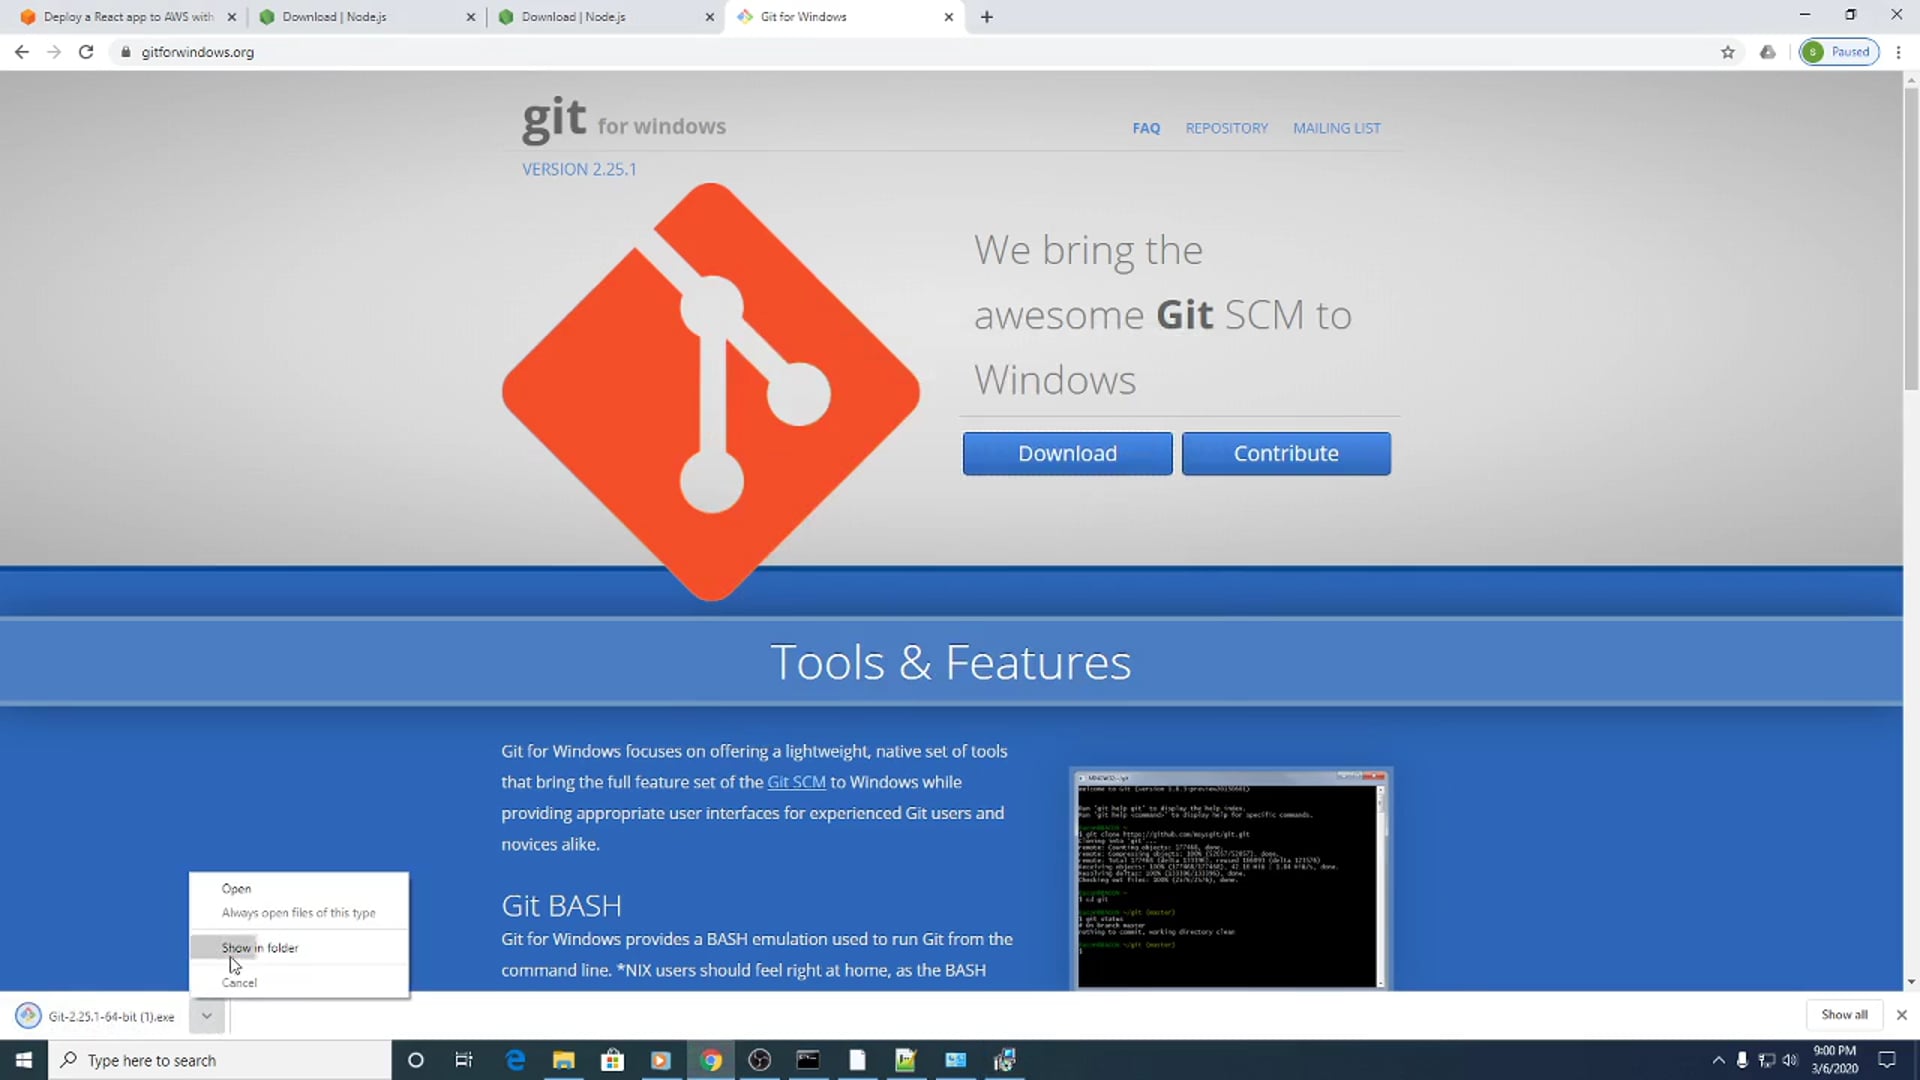Open new tab with plus icon
Screen dimensions: 1920x1080
(x=987, y=17)
